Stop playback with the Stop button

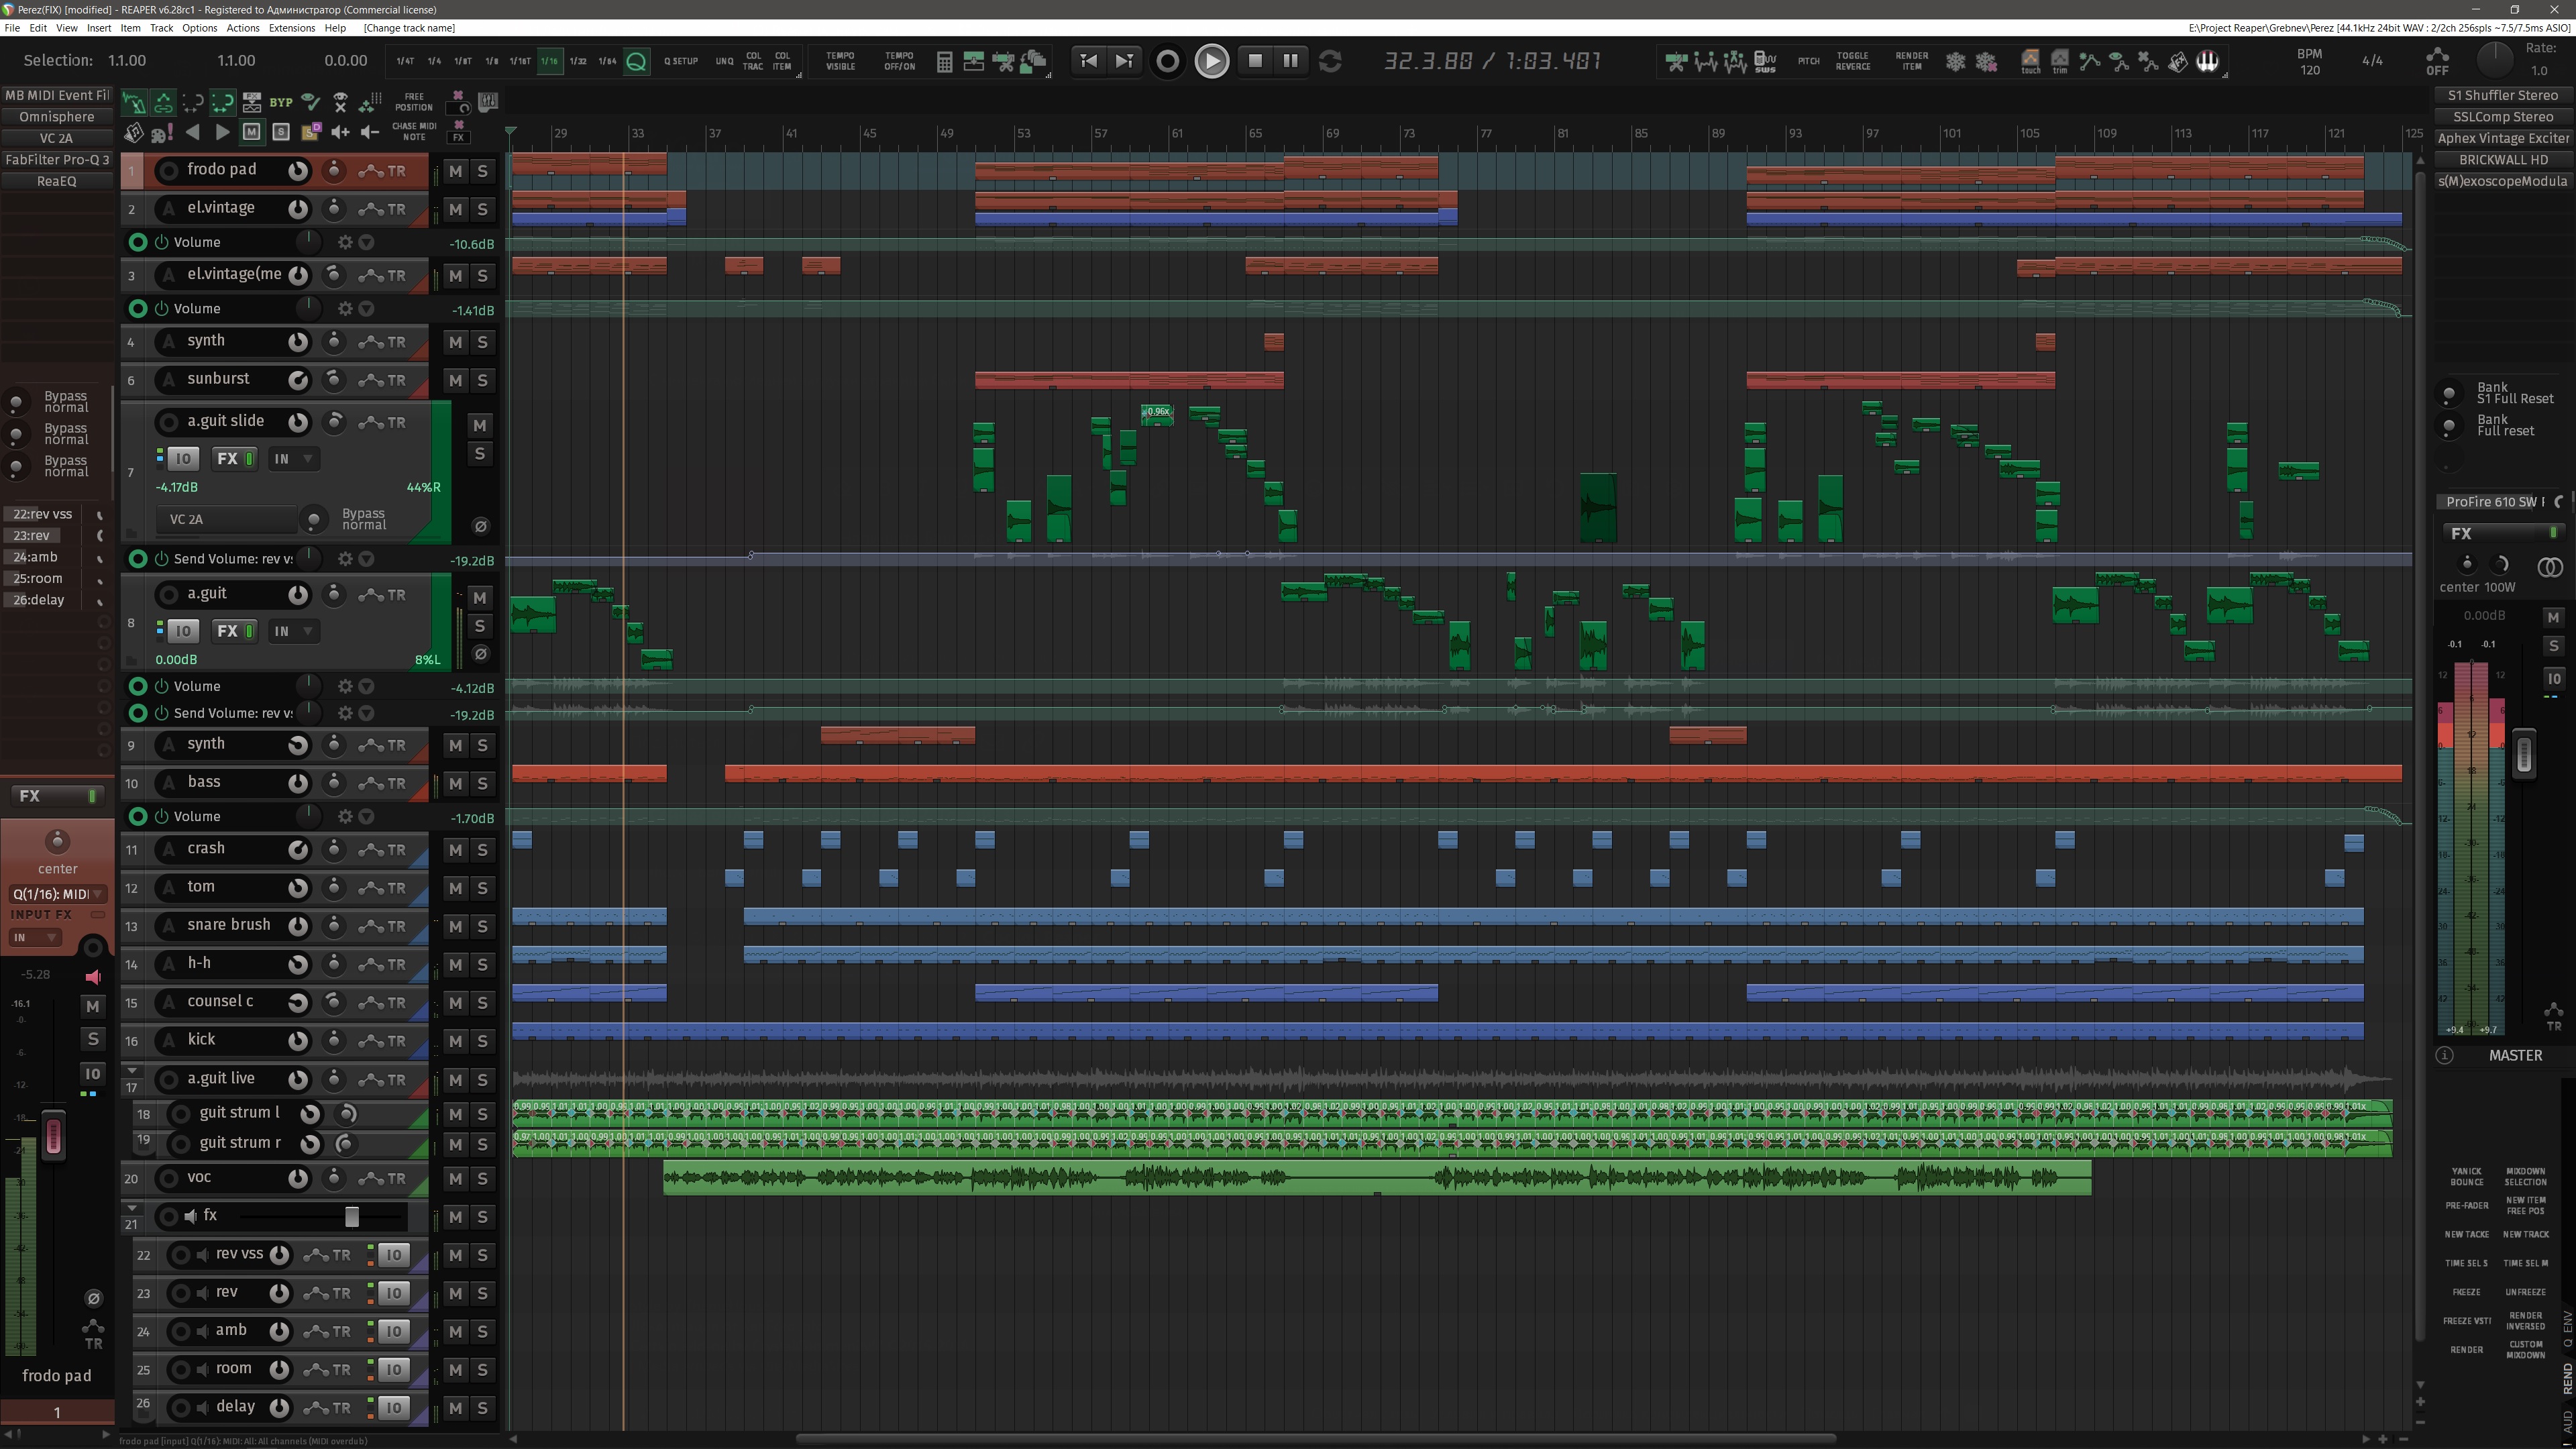pos(1255,60)
